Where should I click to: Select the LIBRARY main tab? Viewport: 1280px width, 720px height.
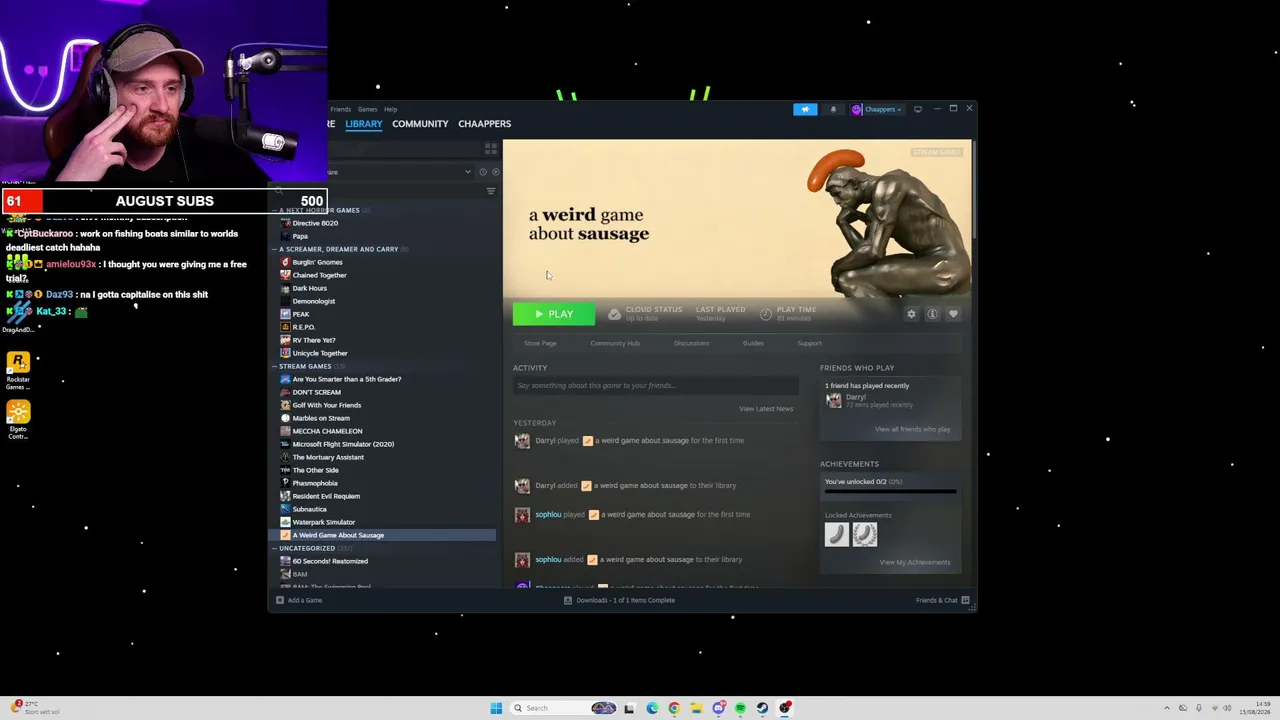pos(364,124)
